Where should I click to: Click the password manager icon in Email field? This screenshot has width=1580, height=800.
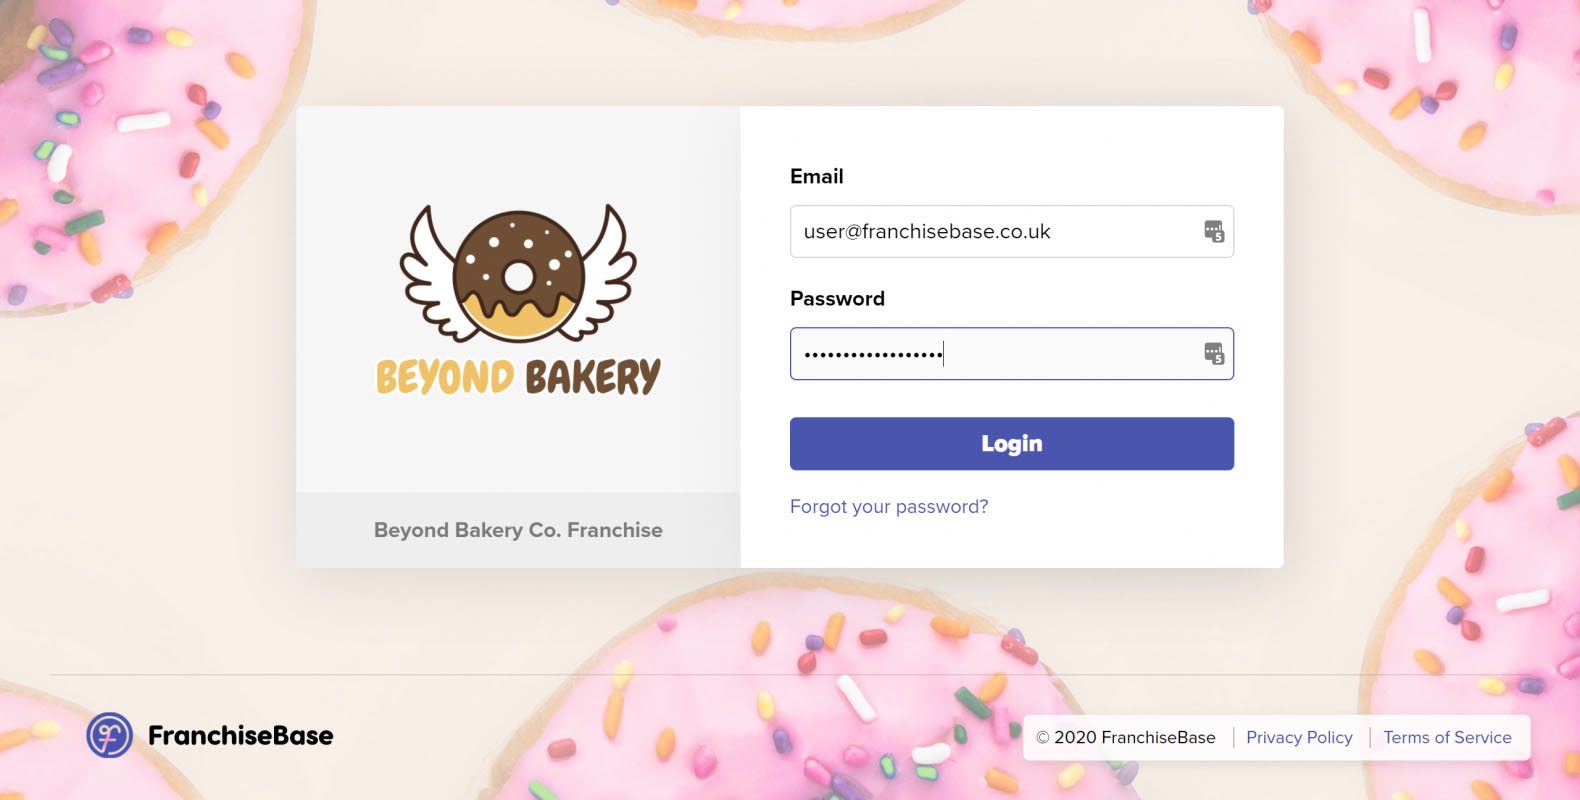(x=1214, y=232)
